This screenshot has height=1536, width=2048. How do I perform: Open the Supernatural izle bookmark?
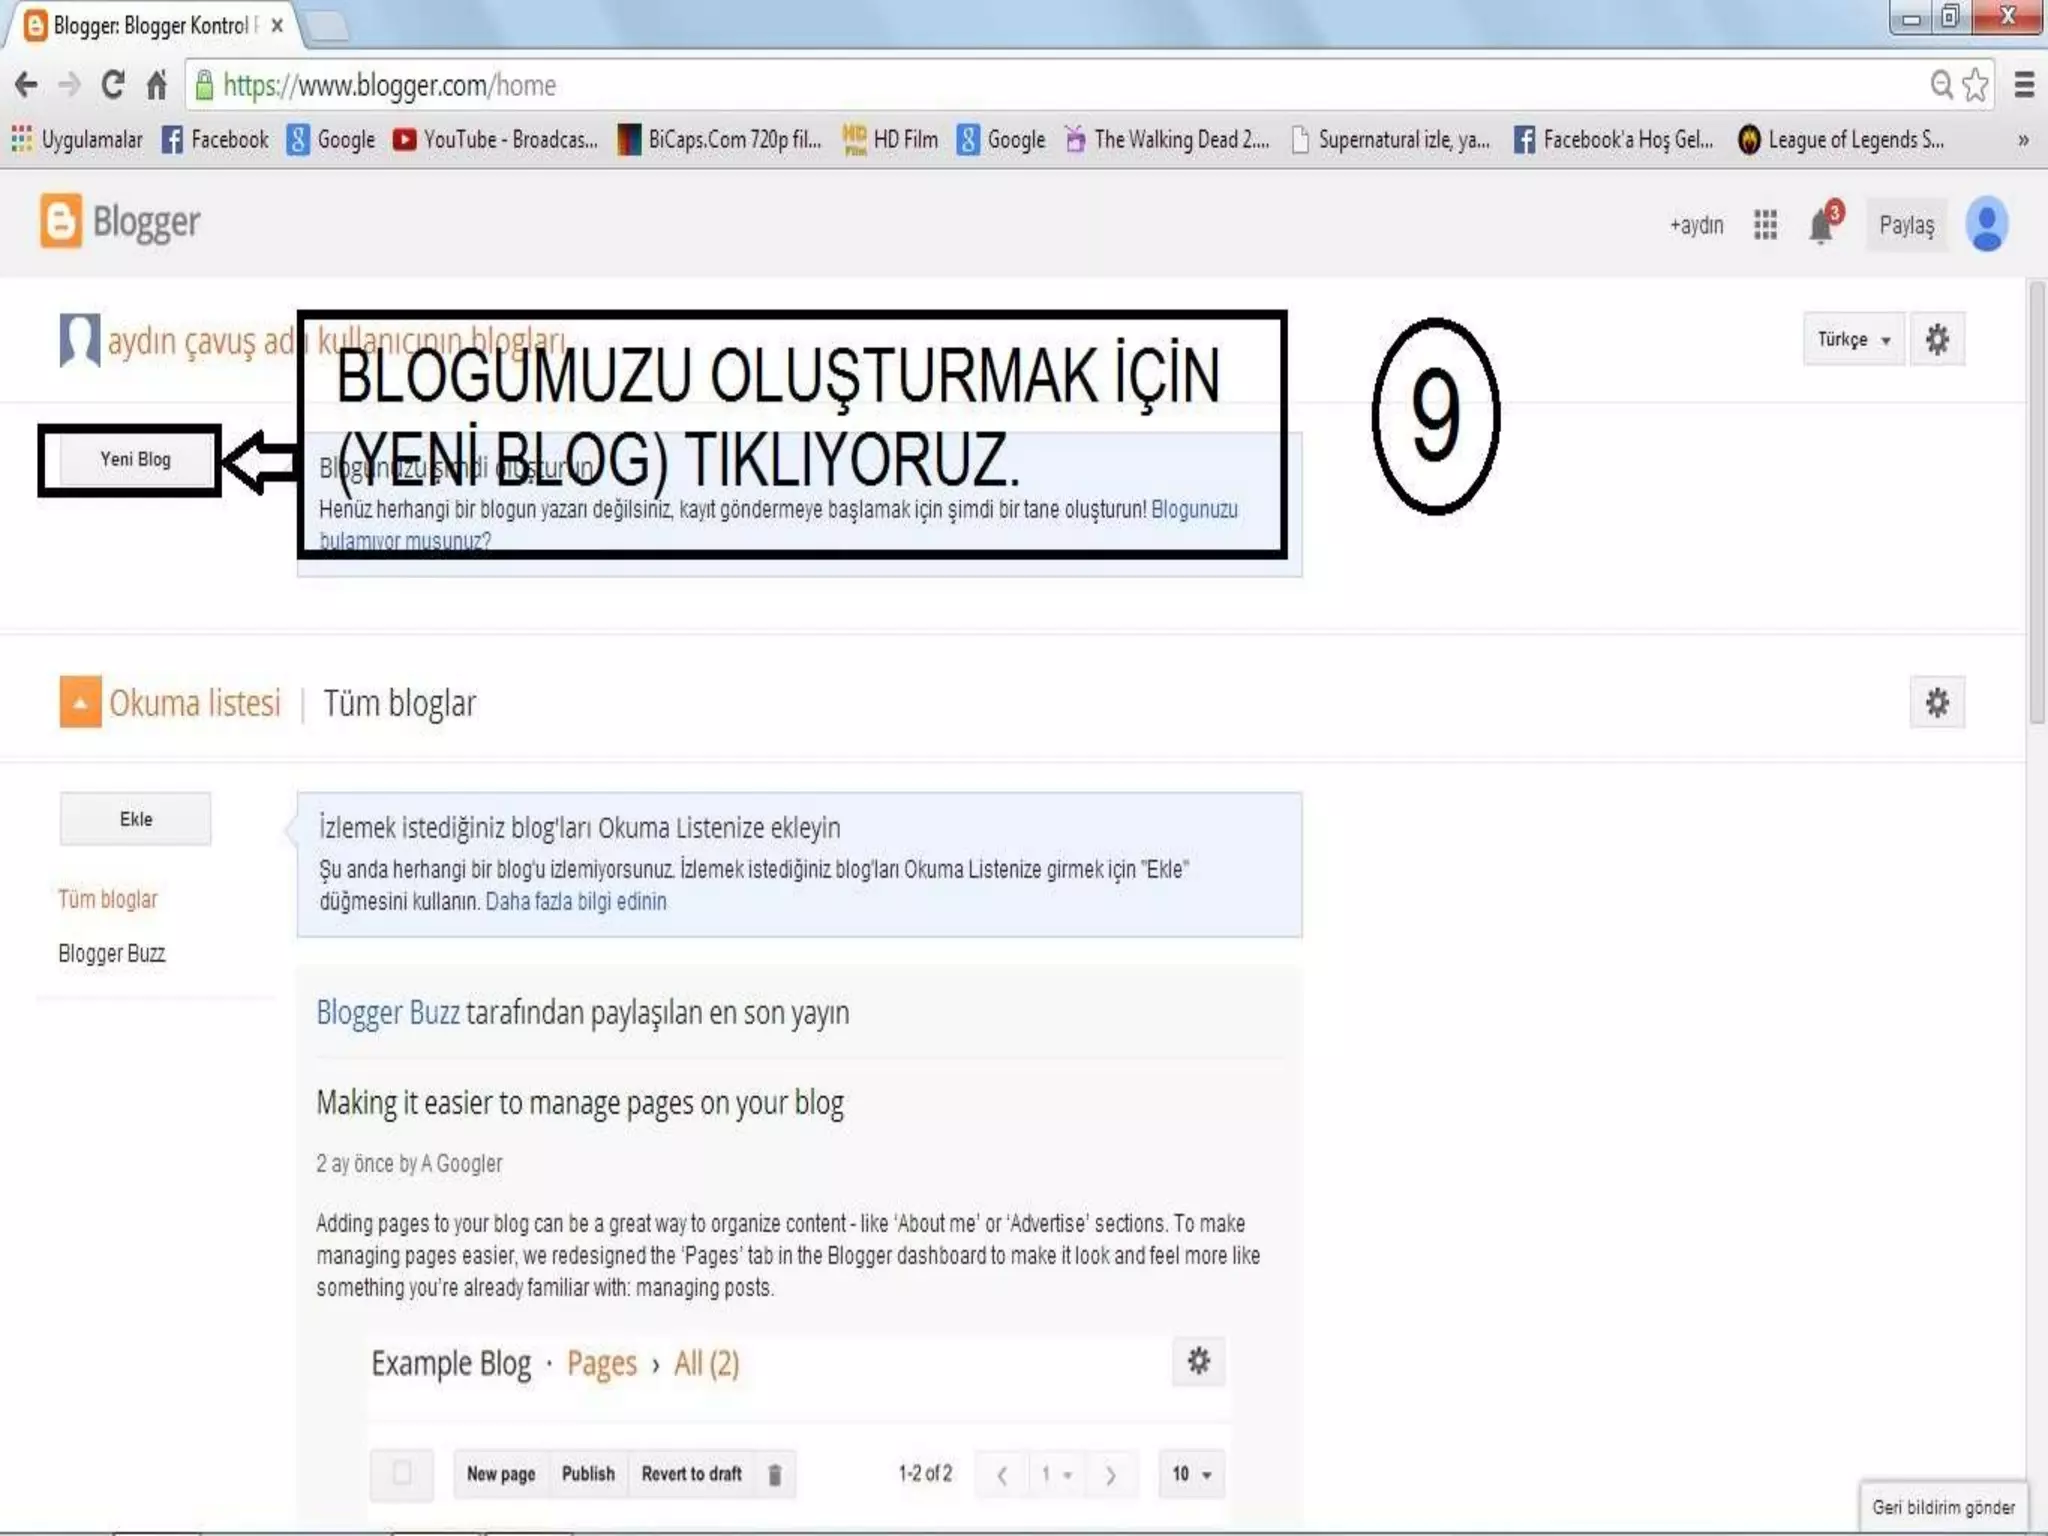(x=1390, y=139)
